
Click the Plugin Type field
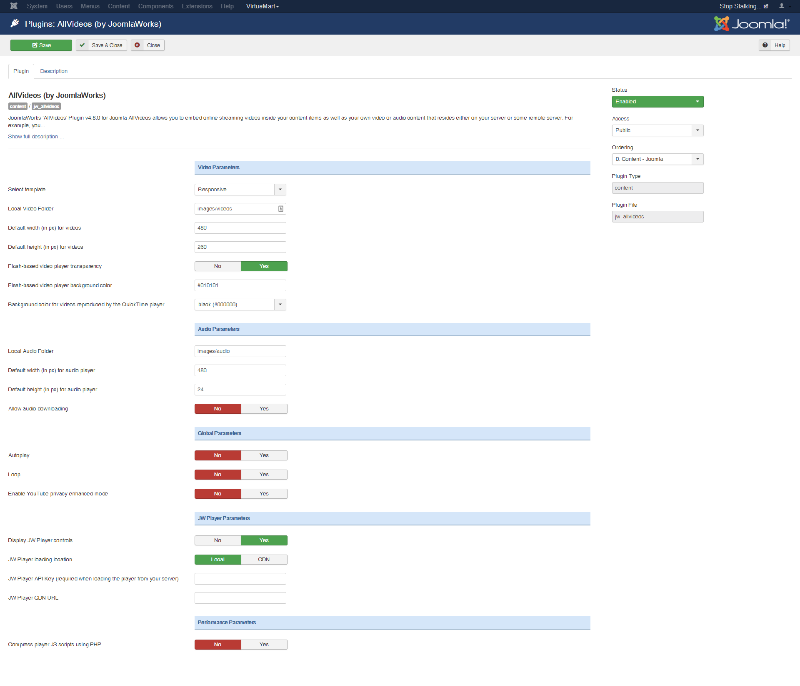[x=658, y=188]
